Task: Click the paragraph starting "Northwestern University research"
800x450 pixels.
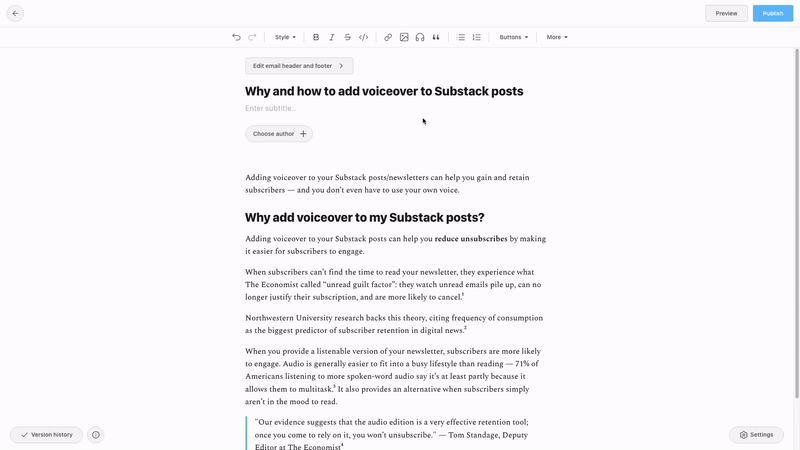Action: pyautogui.click(x=395, y=324)
